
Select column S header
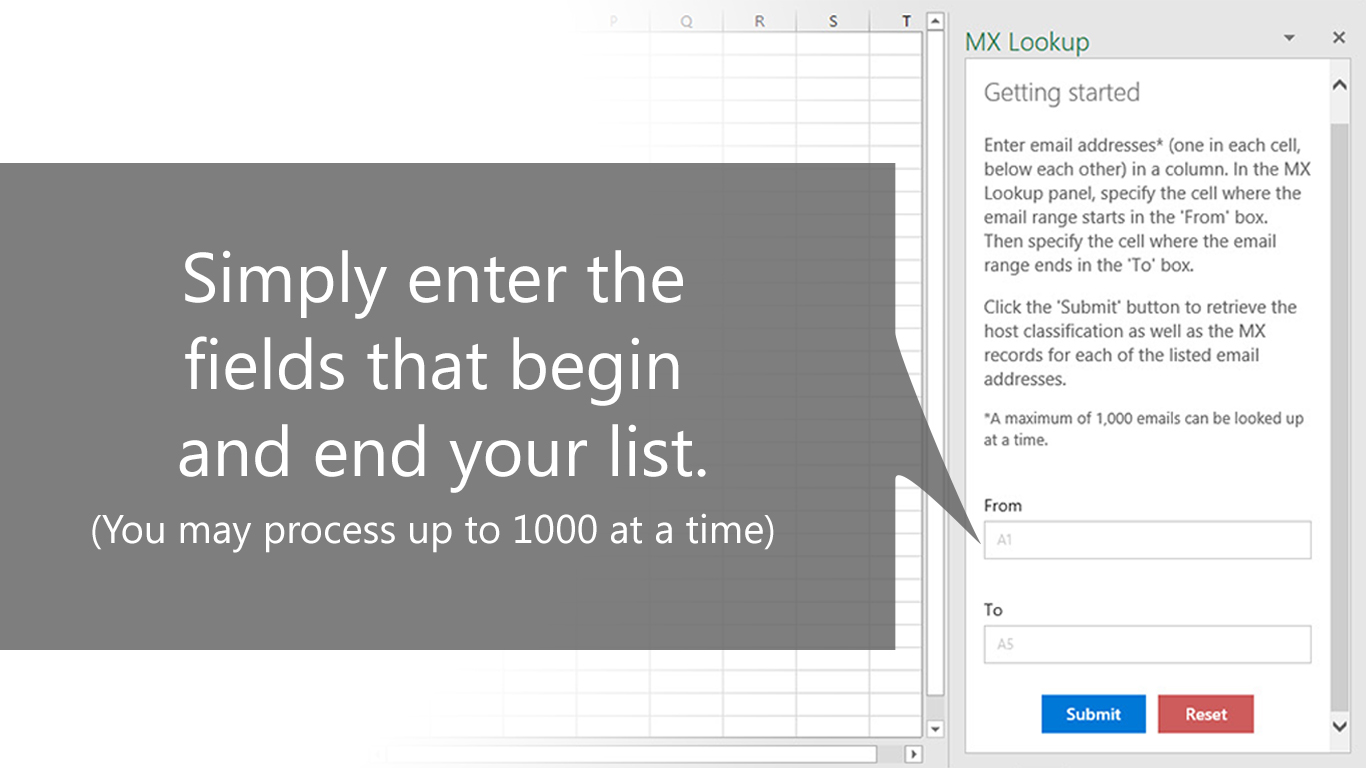(x=833, y=21)
